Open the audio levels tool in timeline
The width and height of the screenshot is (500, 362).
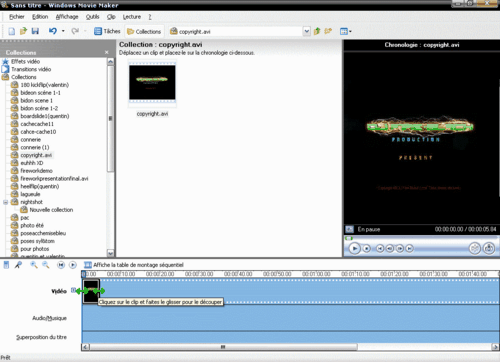click(x=6, y=265)
